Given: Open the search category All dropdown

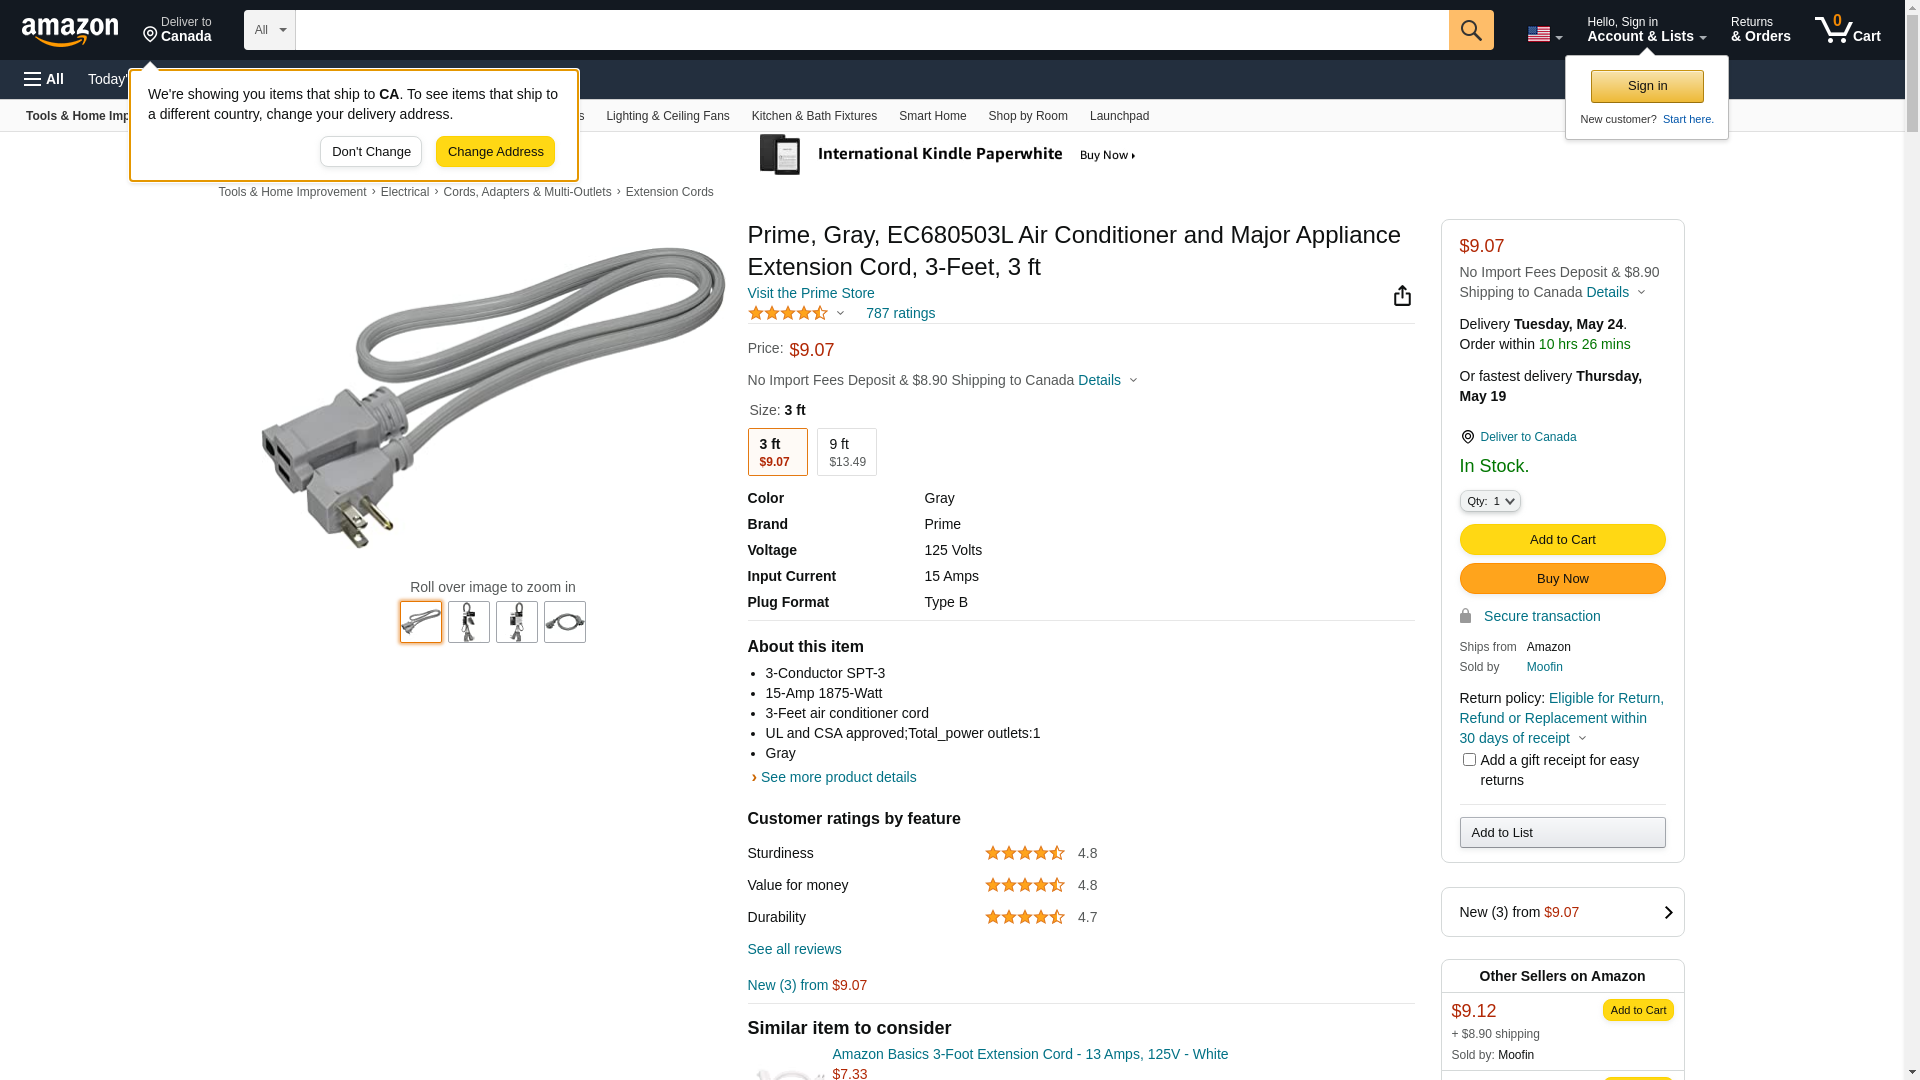Looking at the screenshot, I should tap(269, 30).
